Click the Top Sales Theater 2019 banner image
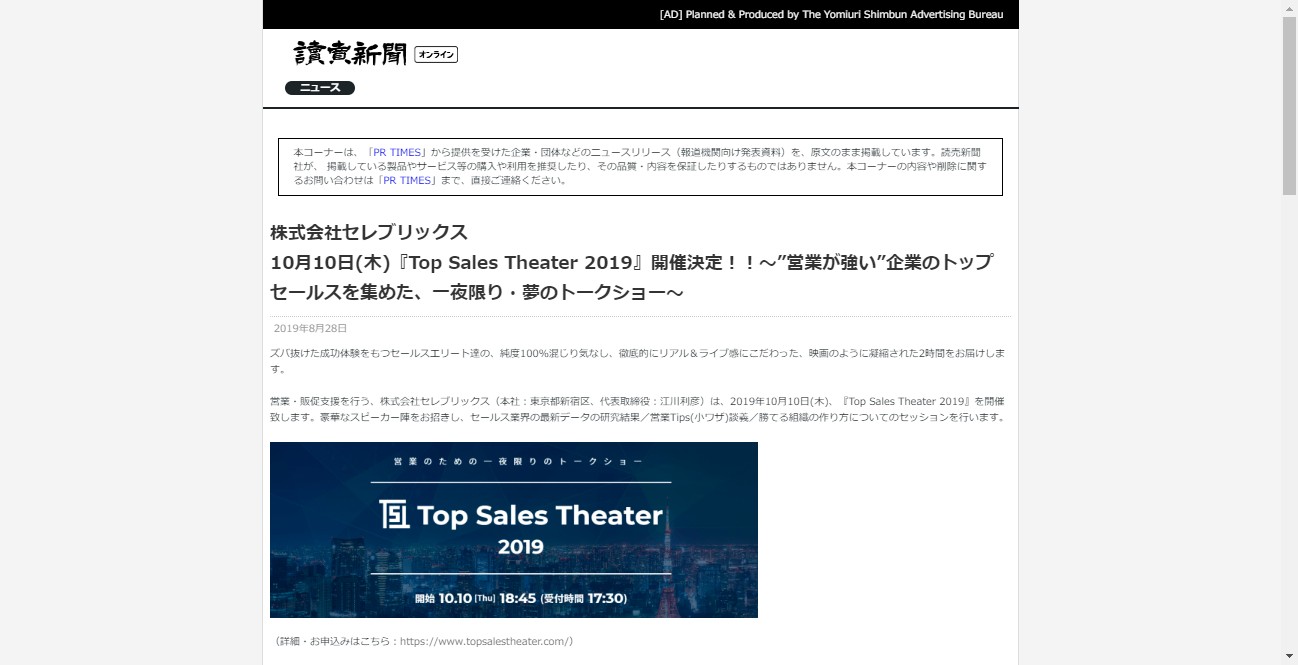The width and height of the screenshot is (1298, 665). click(514, 530)
